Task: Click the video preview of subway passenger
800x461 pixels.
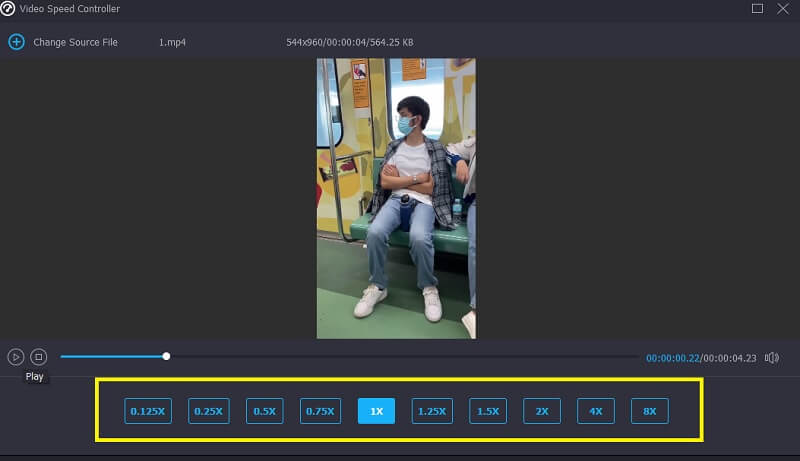Action: (396, 198)
